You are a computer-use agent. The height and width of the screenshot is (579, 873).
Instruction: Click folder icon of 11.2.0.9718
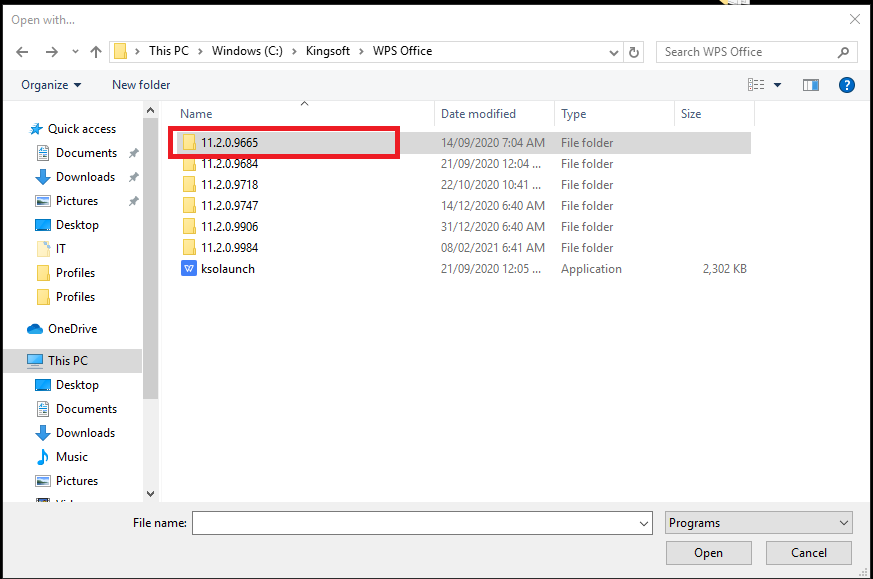[189, 184]
